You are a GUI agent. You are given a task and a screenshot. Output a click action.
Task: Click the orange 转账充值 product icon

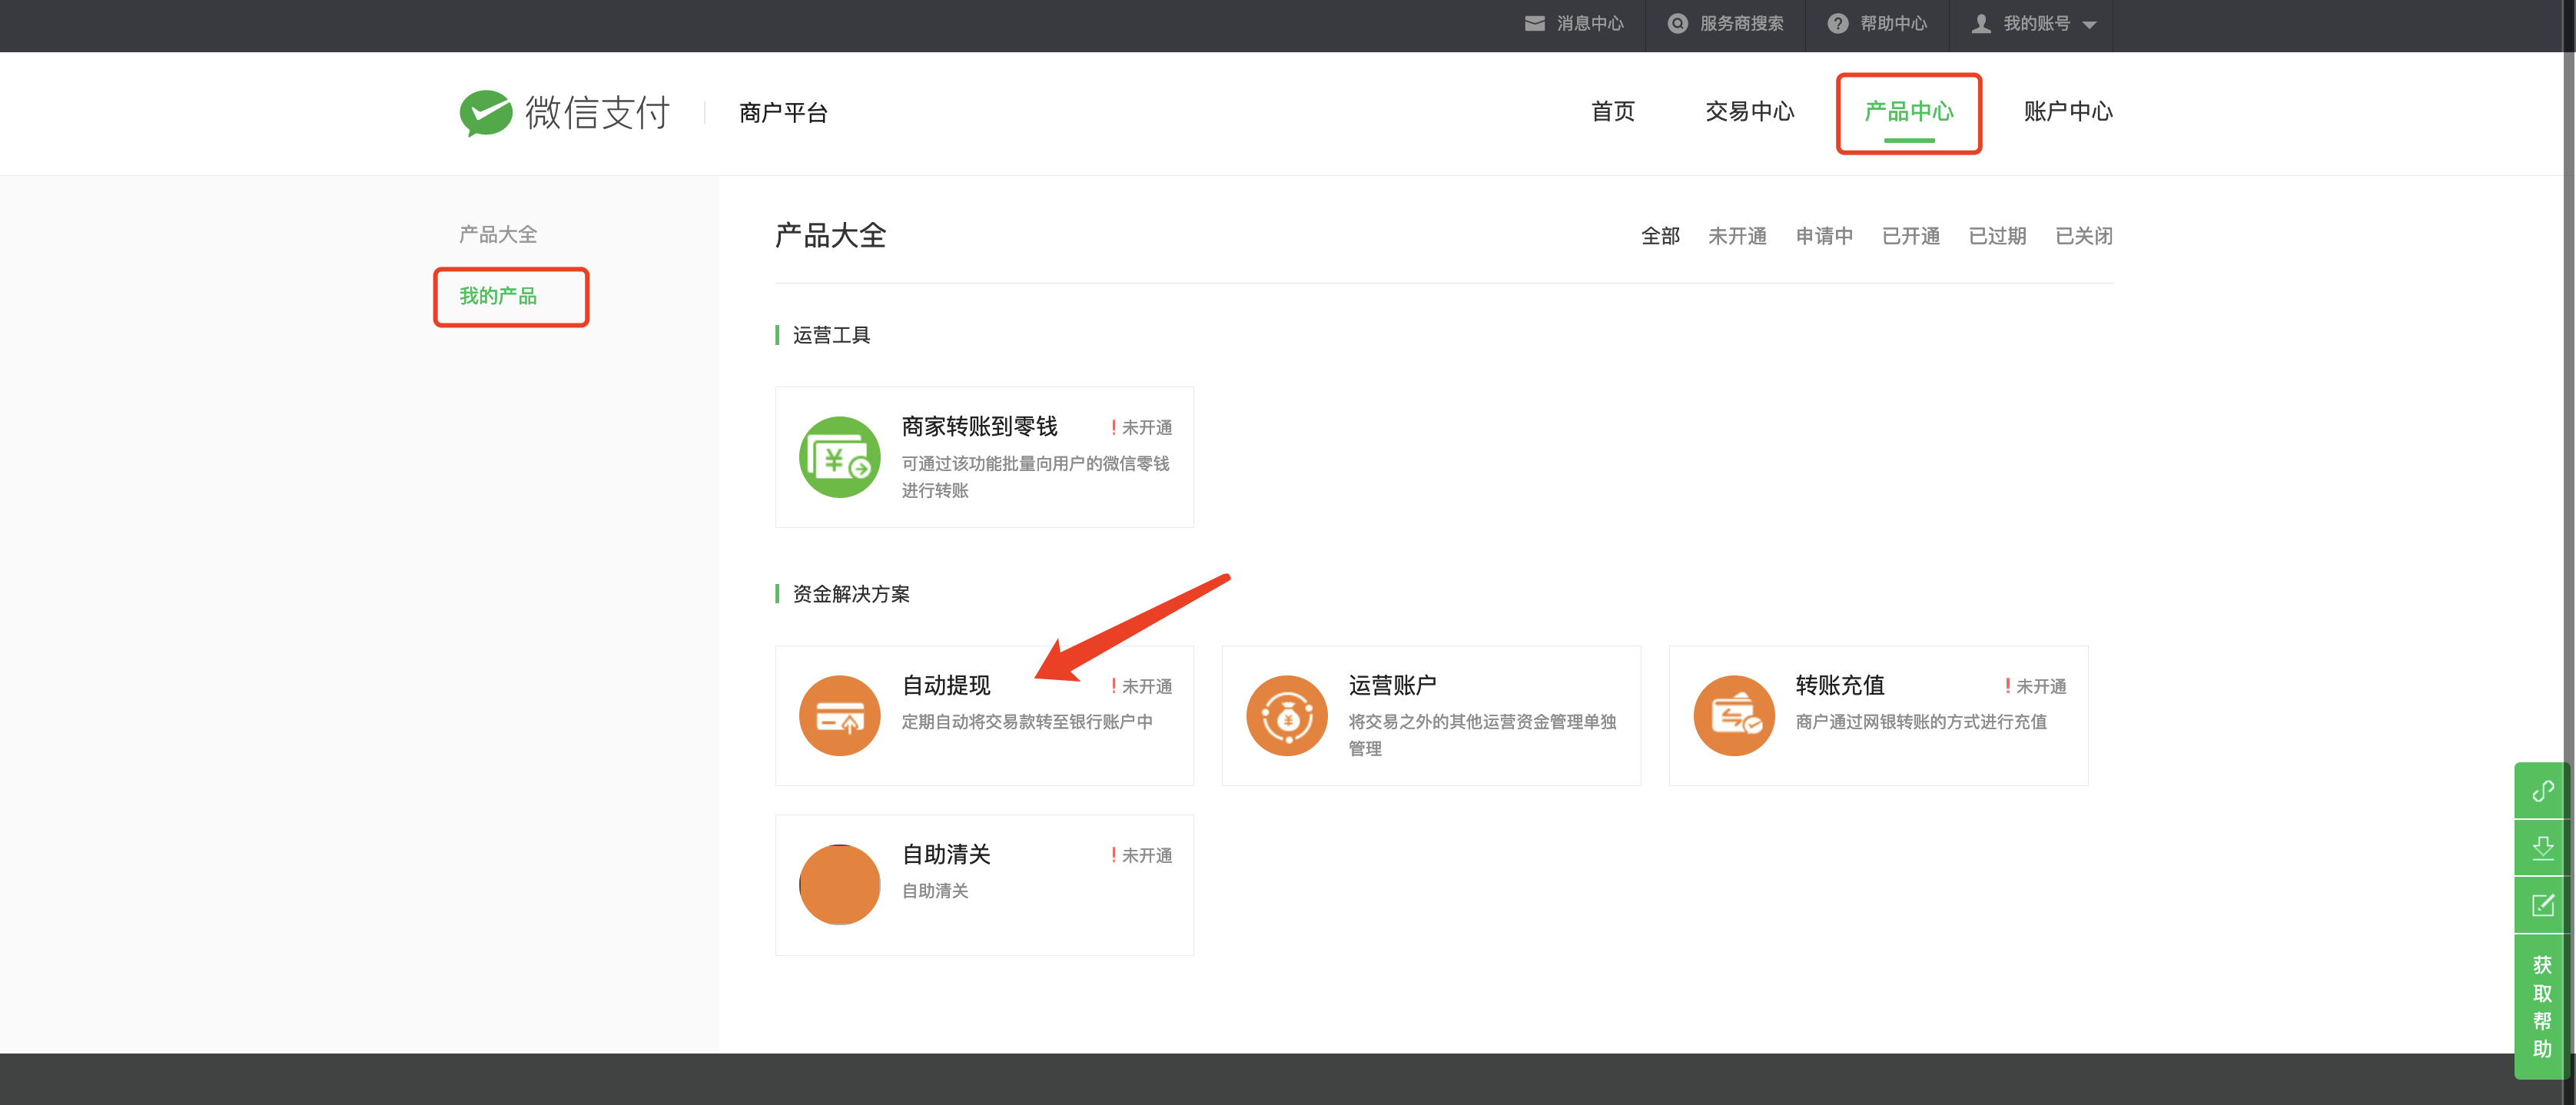pos(1734,716)
